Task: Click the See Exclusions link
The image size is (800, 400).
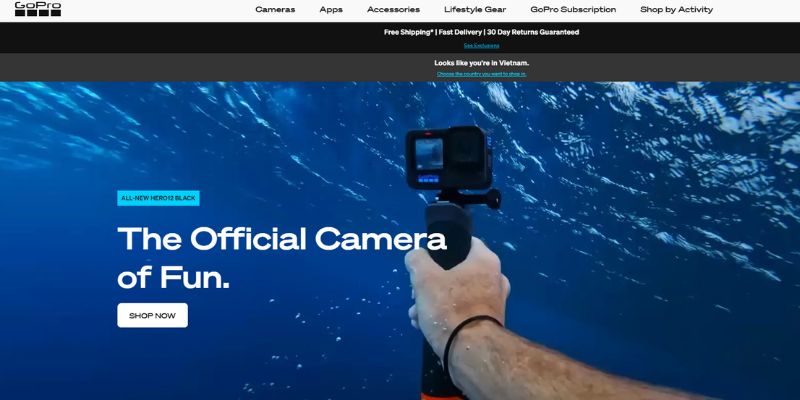Action: click(481, 45)
